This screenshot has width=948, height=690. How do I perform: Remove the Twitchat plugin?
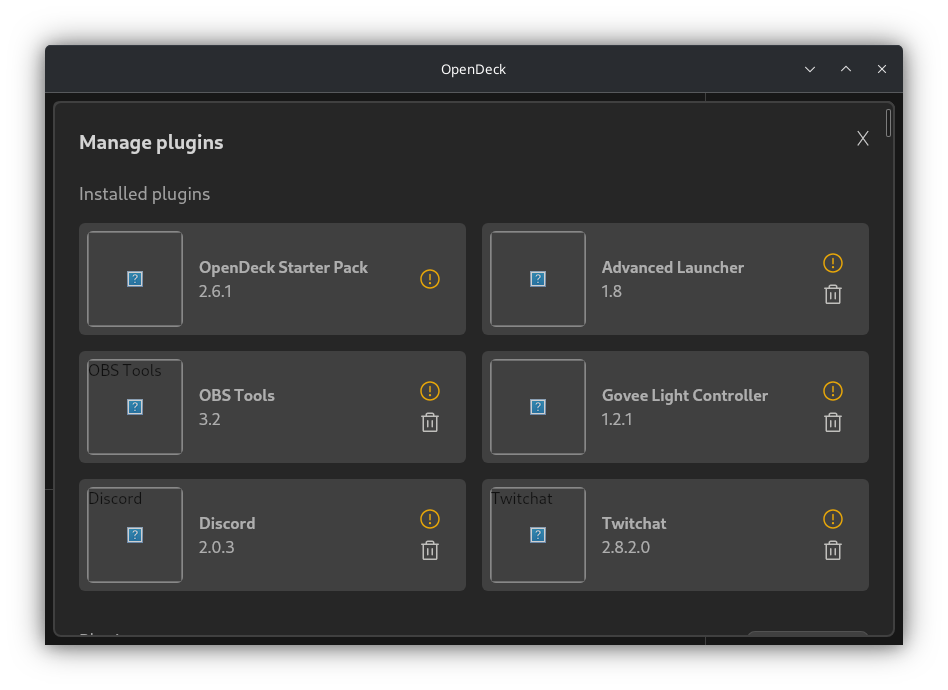tap(833, 550)
